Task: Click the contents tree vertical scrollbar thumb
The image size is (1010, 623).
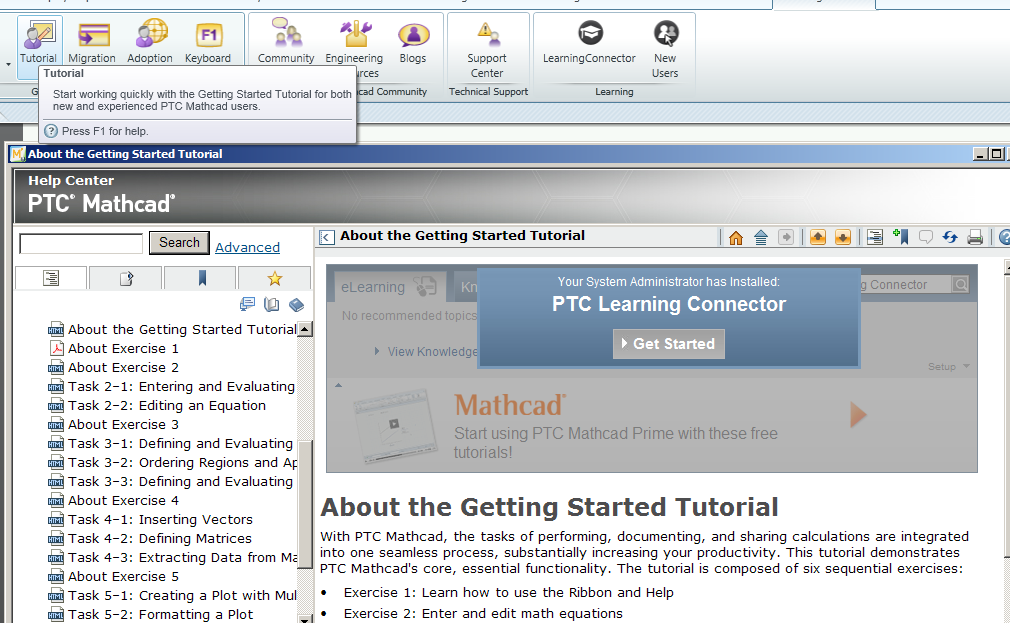Action: (x=305, y=504)
